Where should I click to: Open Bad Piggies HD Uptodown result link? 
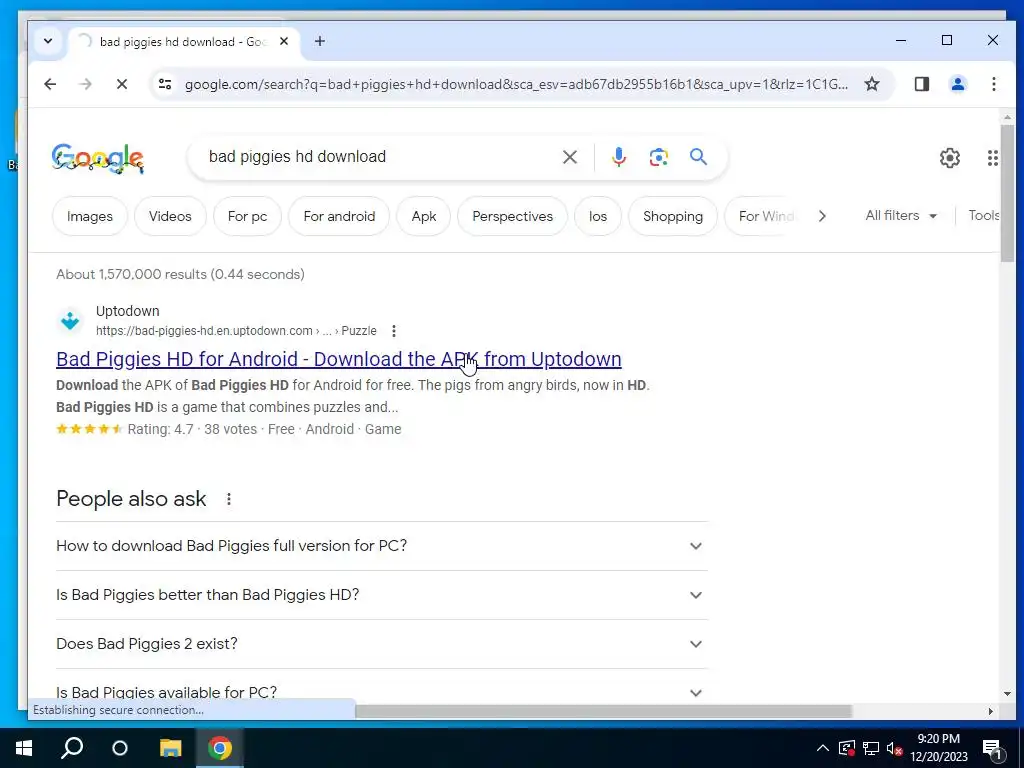[338, 359]
